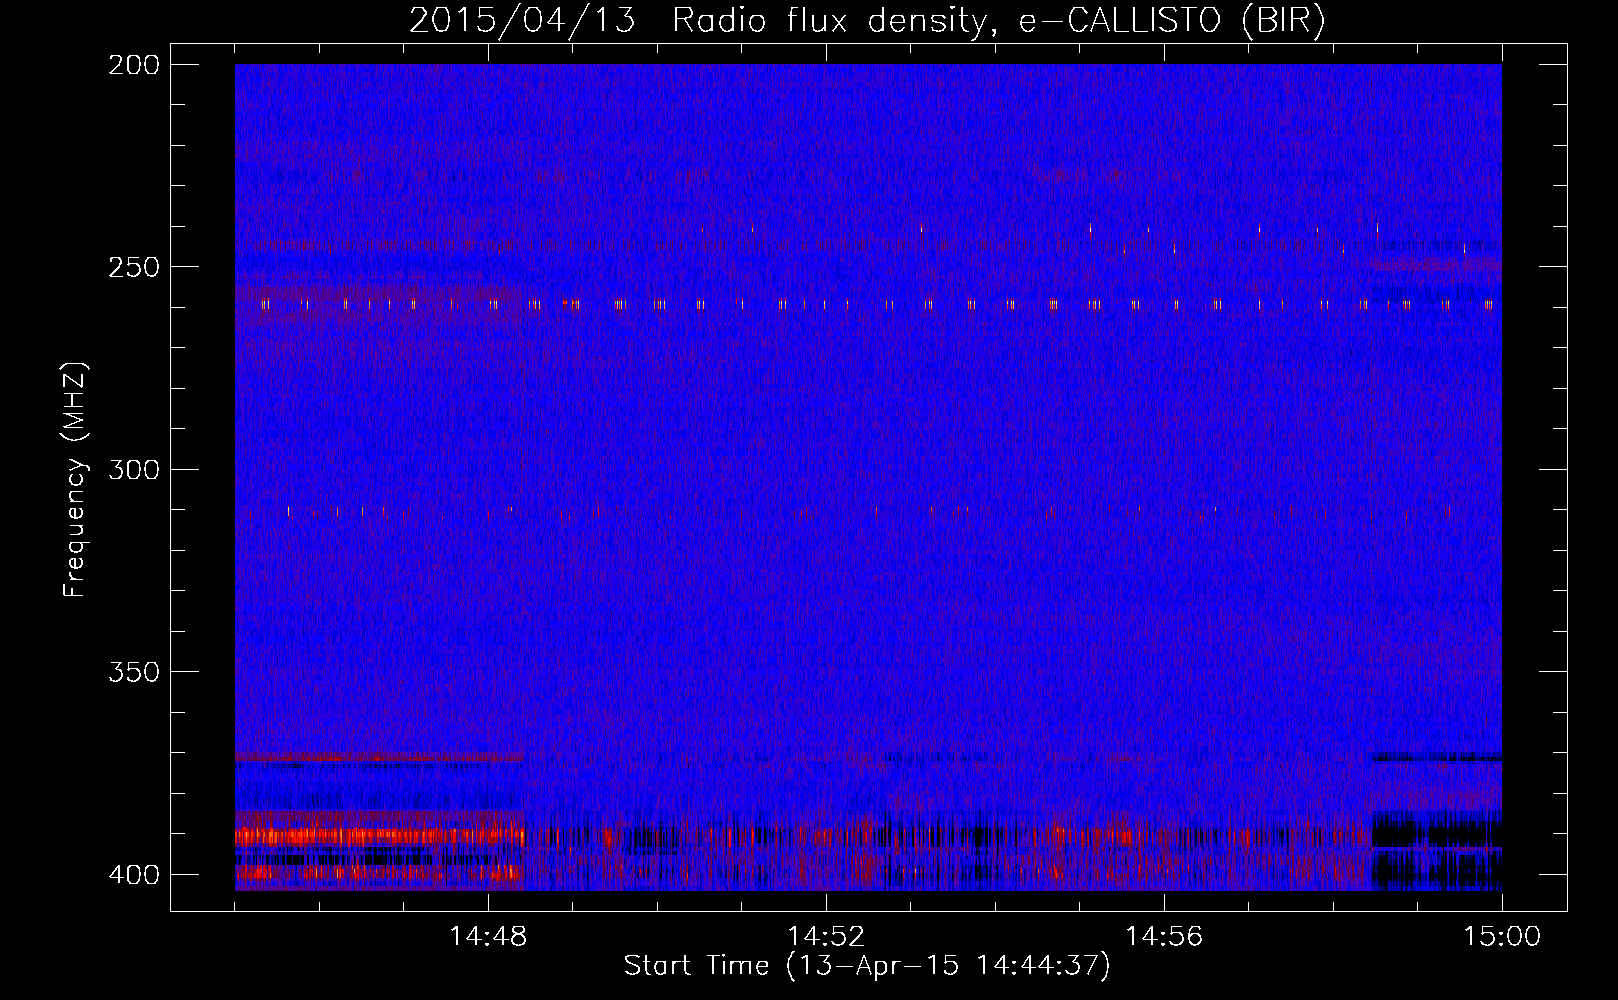Click the 14:48 time tick label
1618x1000 pixels.
488,937
